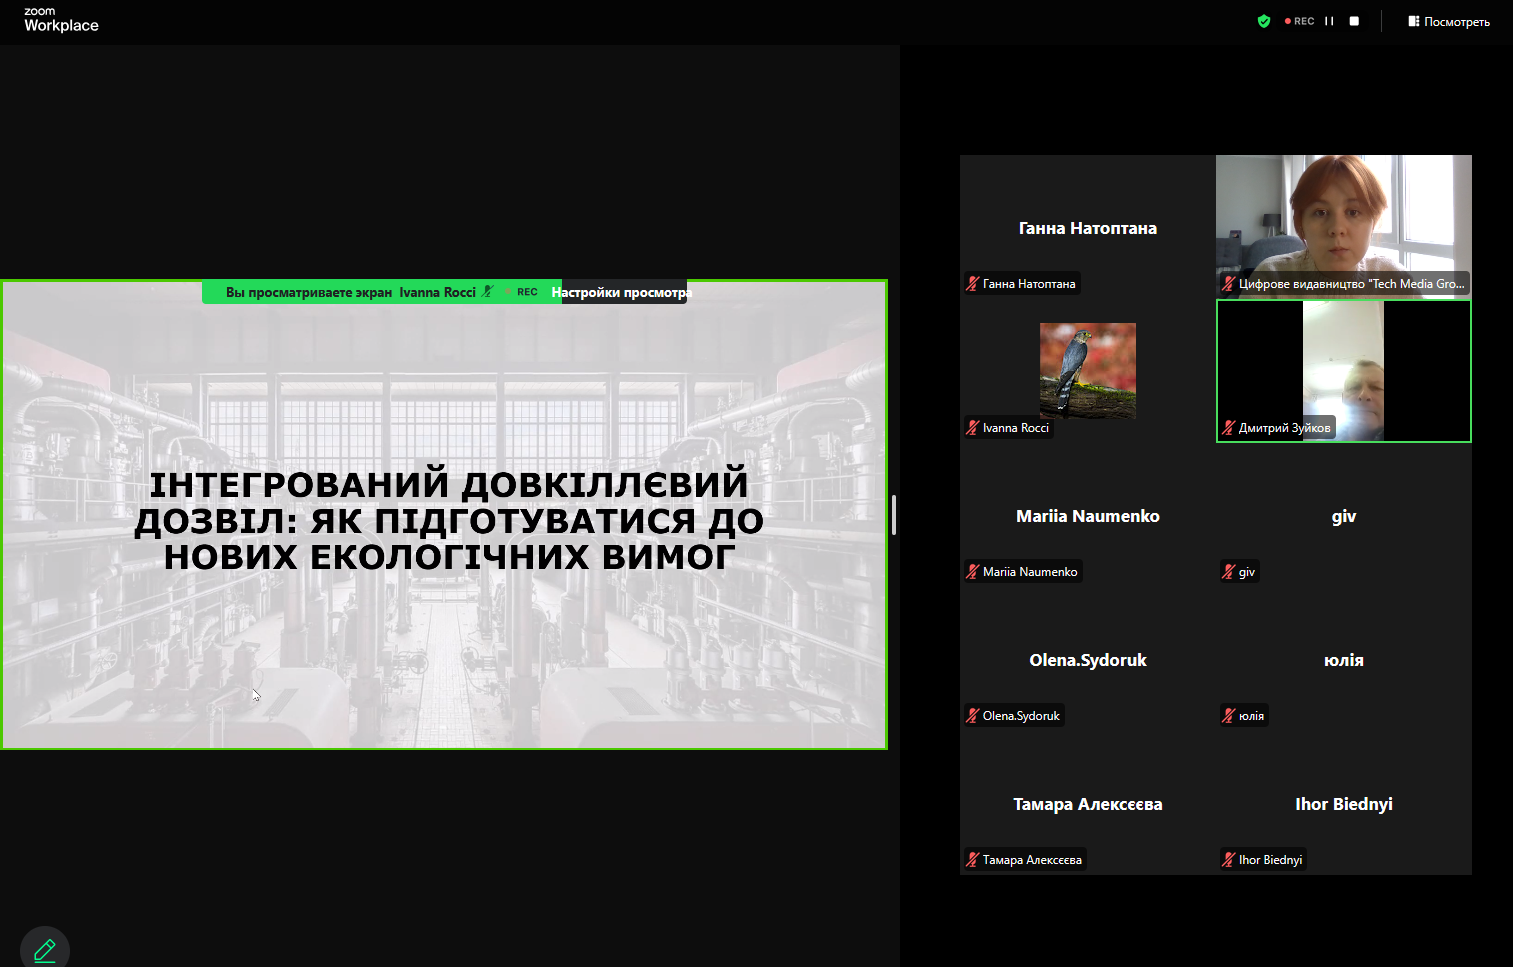
Task: Pause the recording
Action: click(1329, 21)
